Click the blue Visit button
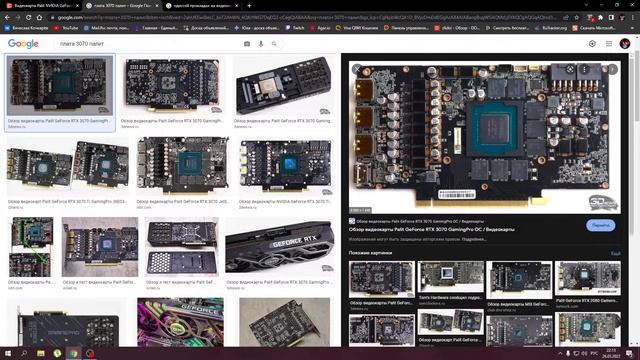Image resolution: width=640 pixels, height=360 pixels. click(x=600, y=225)
